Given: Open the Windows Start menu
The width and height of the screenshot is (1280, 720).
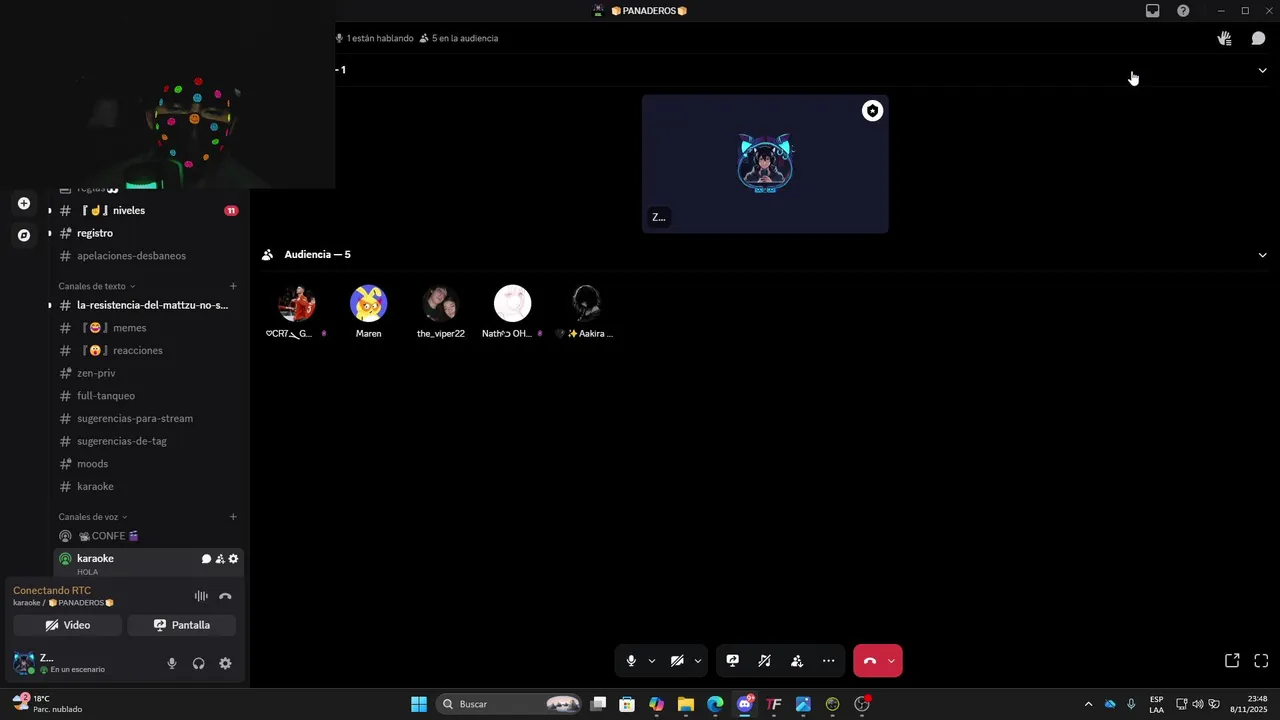Looking at the screenshot, I should pos(419,704).
